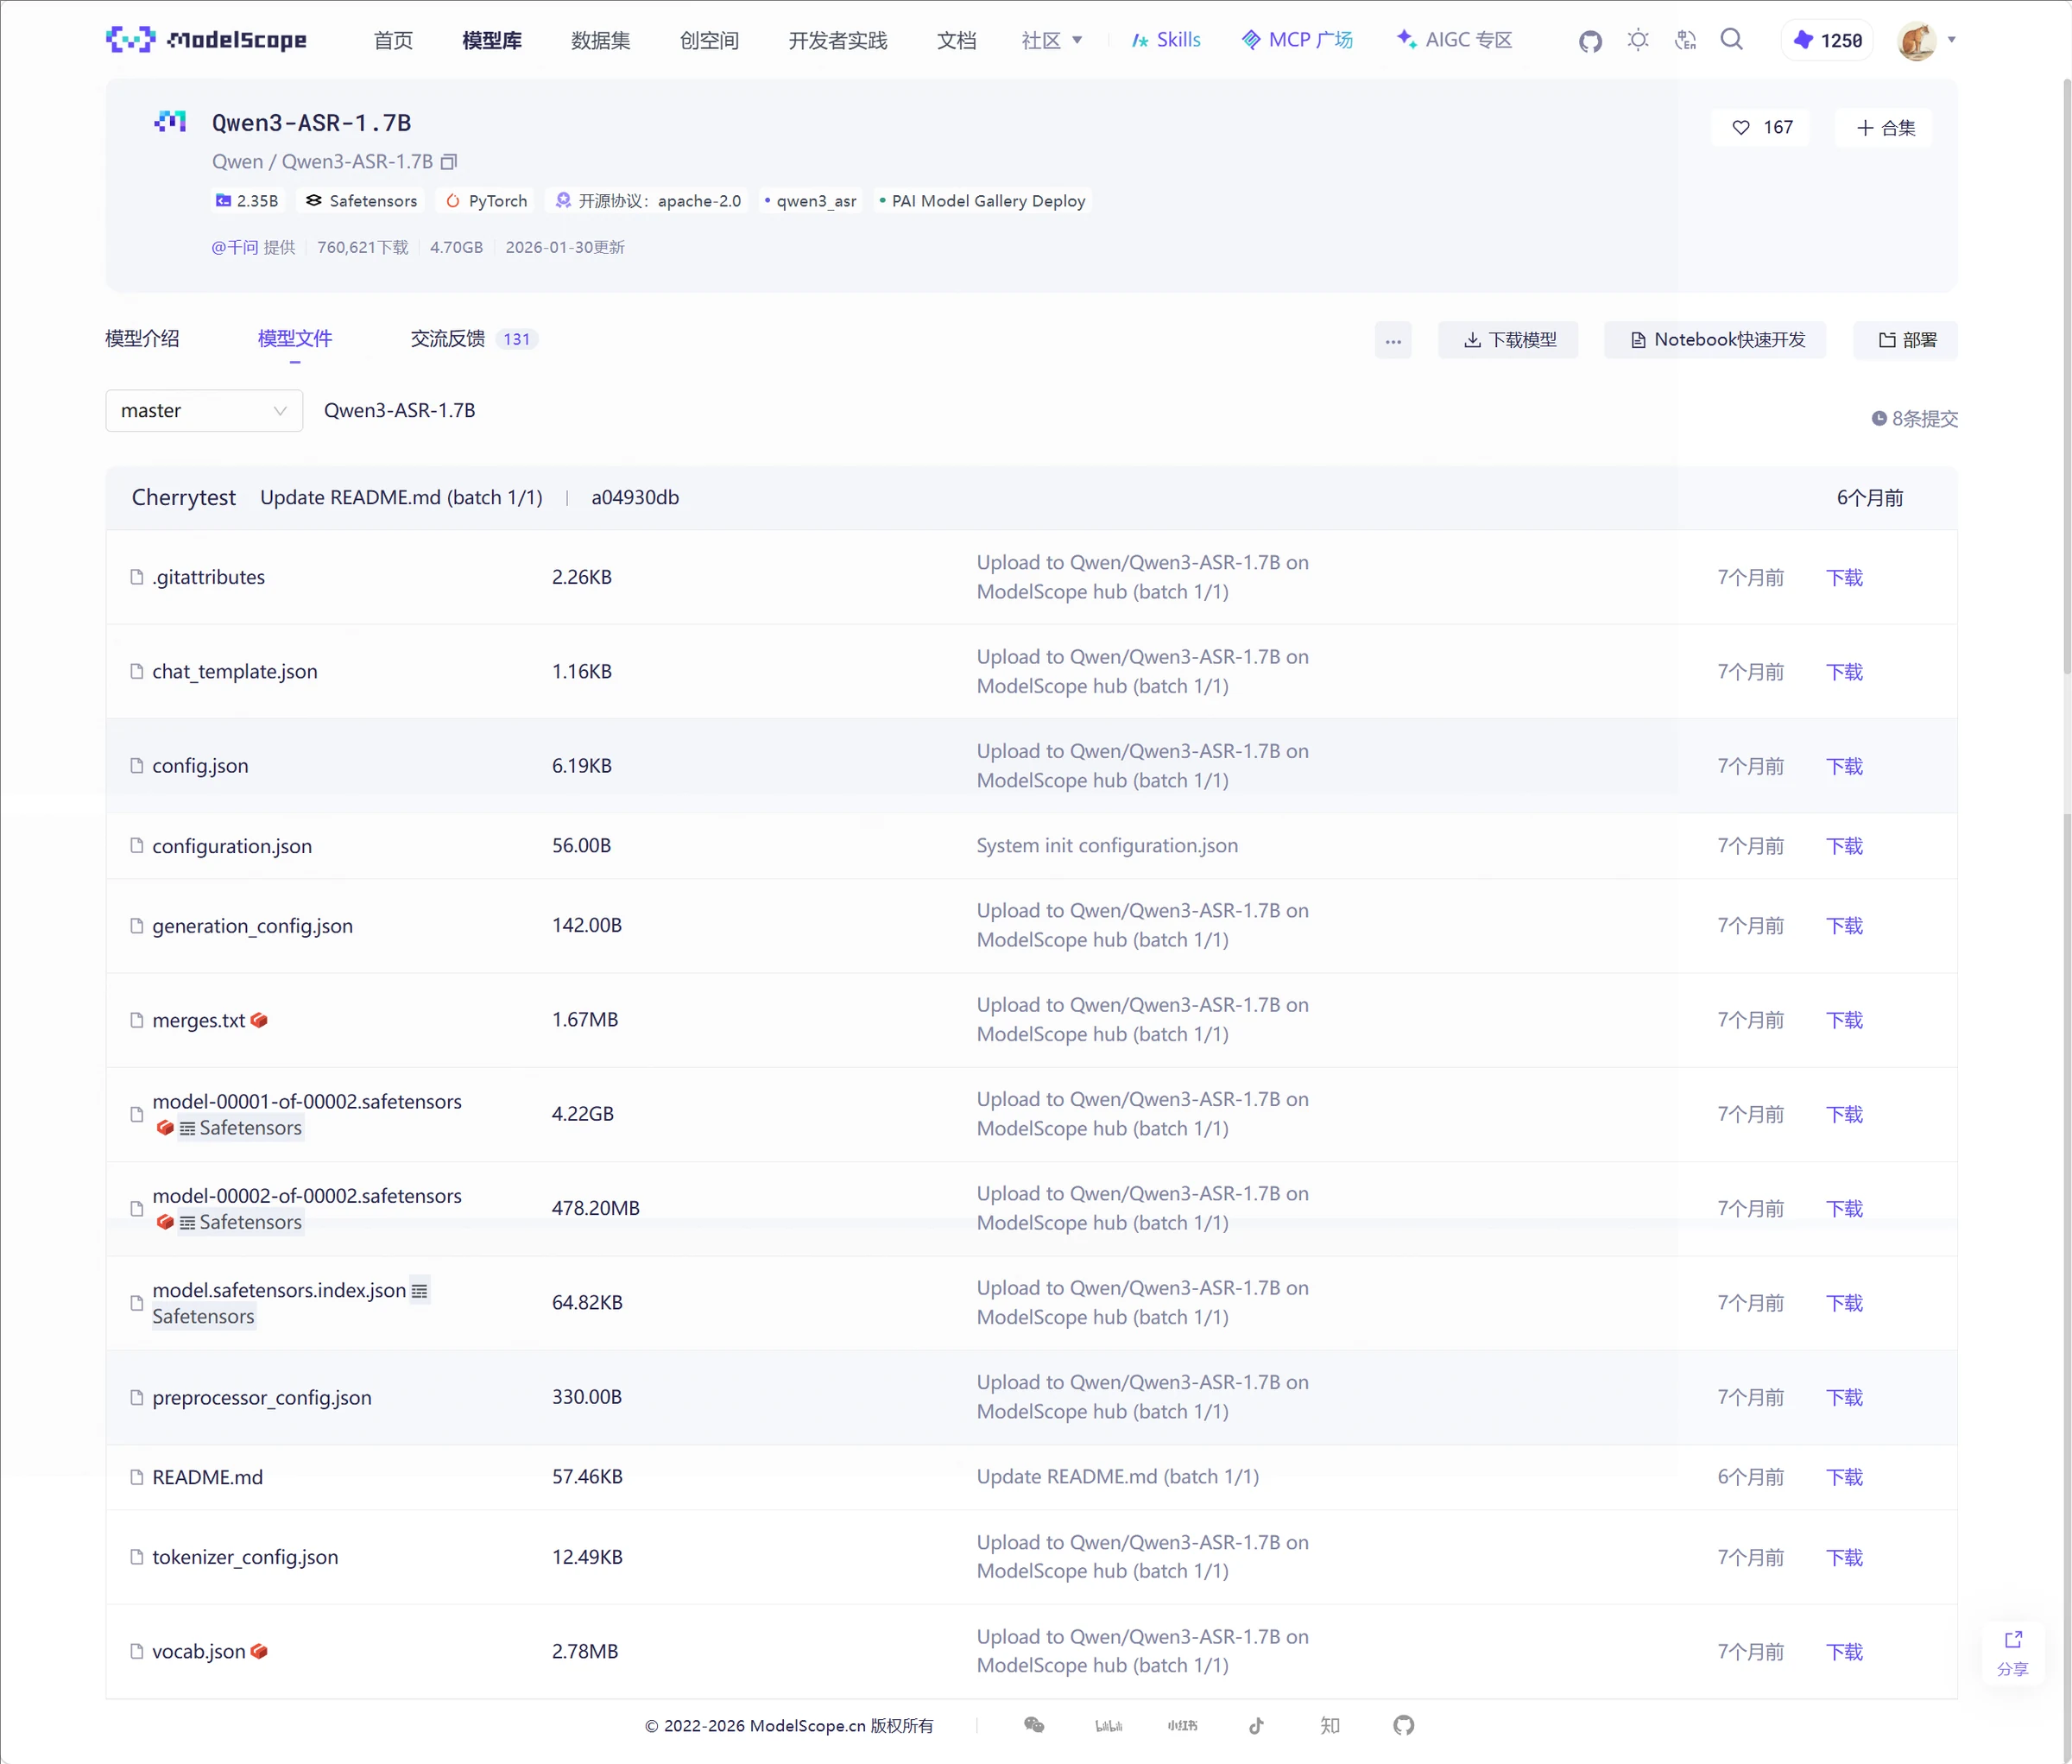Open tokenizer_config.json
This screenshot has width=2072, height=1764.
245,1557
